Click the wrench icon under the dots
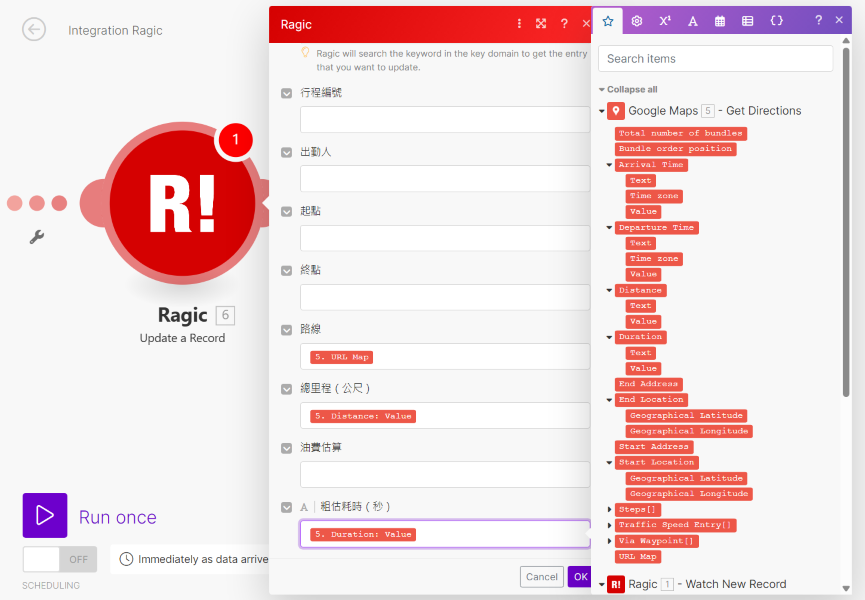The width and height of the screenshot is (865, 600). click(37, 237)
